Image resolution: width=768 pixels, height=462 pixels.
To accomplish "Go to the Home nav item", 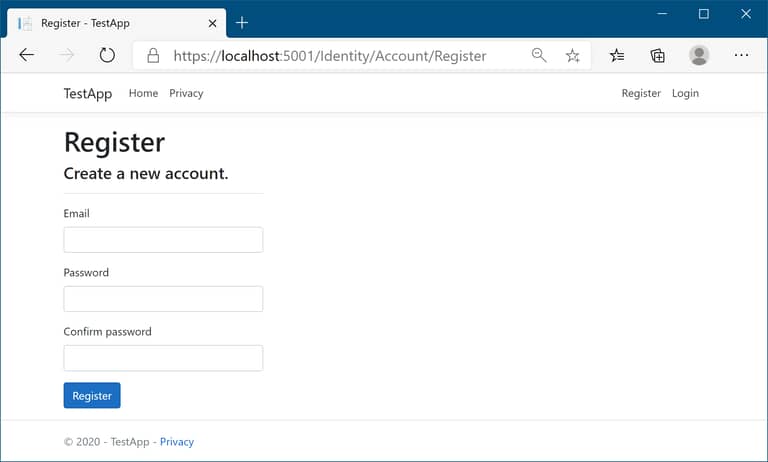I will (x=143, y=93).
